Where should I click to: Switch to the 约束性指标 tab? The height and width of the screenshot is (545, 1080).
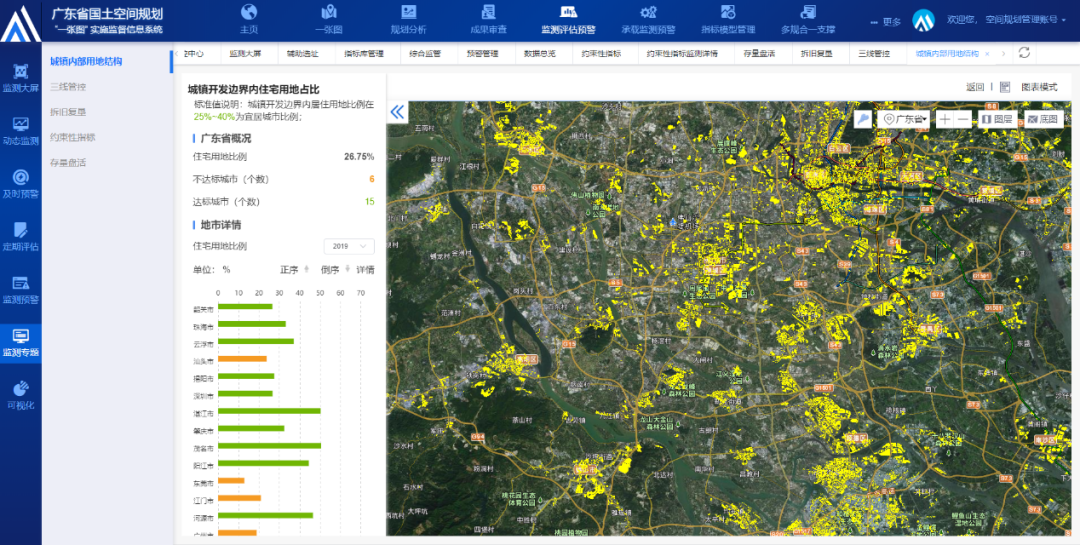click(x=601, y=54)
